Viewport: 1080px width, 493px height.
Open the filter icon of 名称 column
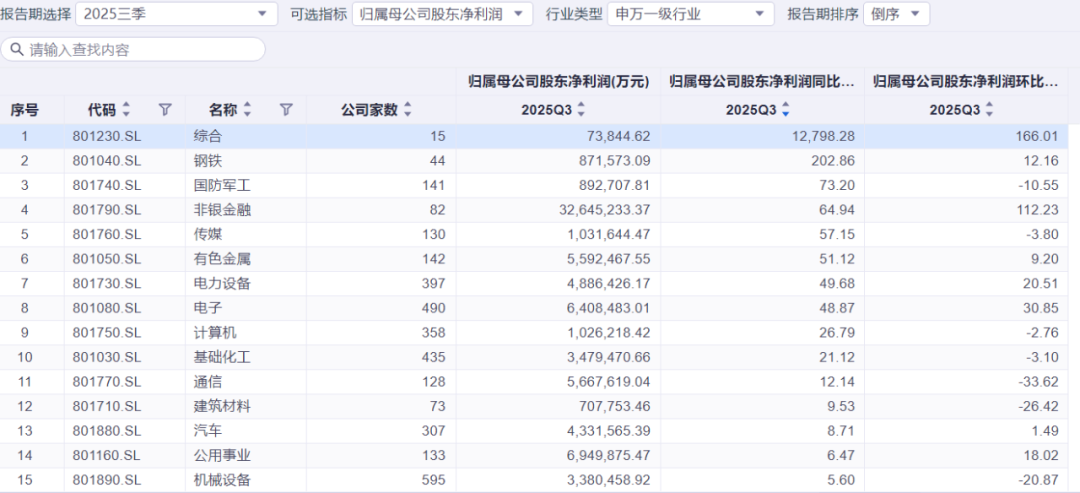click(287, 109)
